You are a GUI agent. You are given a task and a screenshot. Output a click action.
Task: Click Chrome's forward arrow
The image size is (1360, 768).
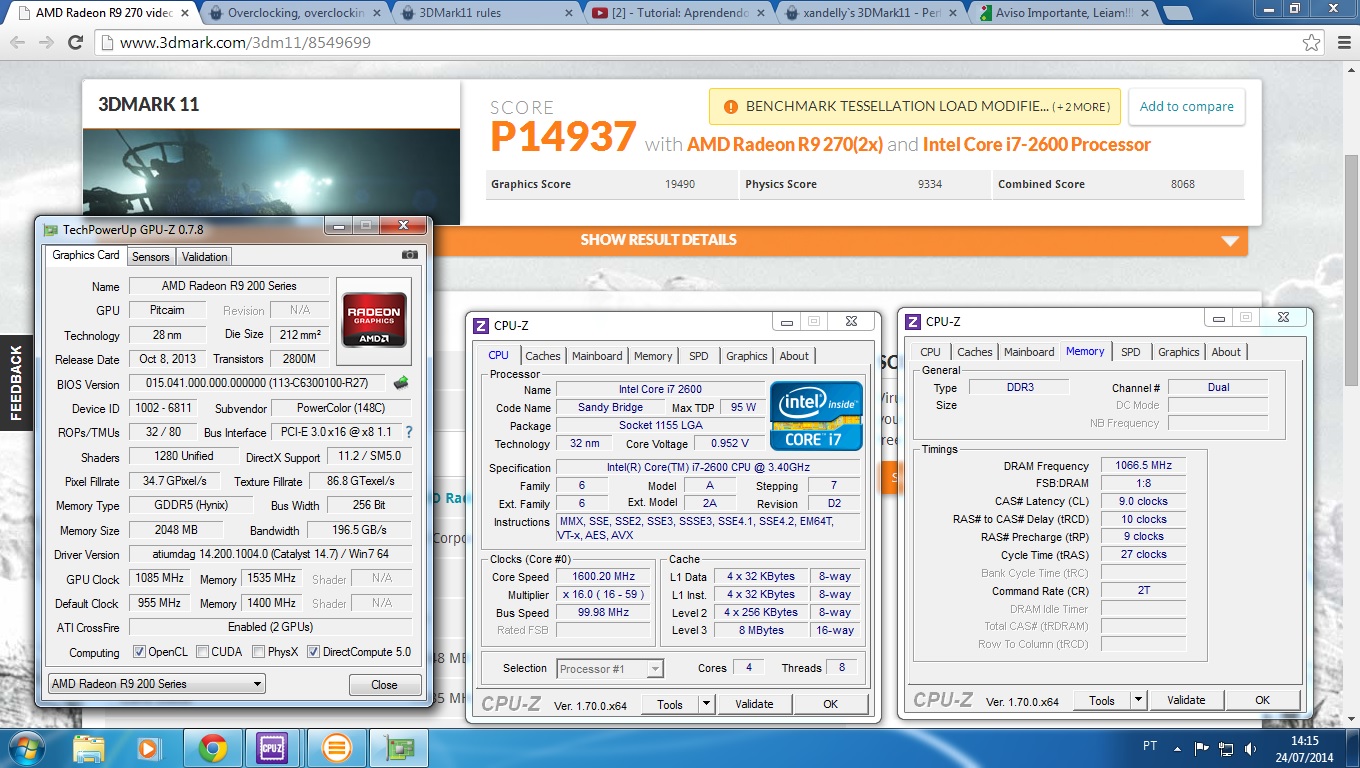46,43
